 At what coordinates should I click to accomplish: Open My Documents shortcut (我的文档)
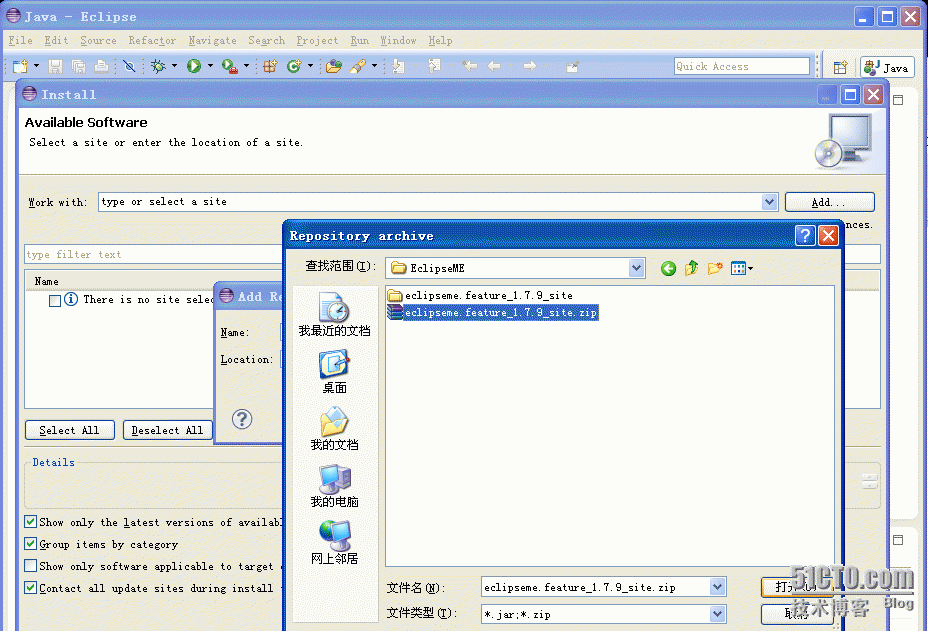coord(334,429)
